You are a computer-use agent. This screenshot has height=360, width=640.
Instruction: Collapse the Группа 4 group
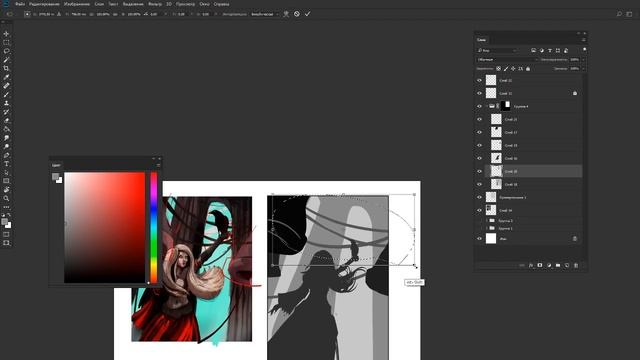(487, 106)
